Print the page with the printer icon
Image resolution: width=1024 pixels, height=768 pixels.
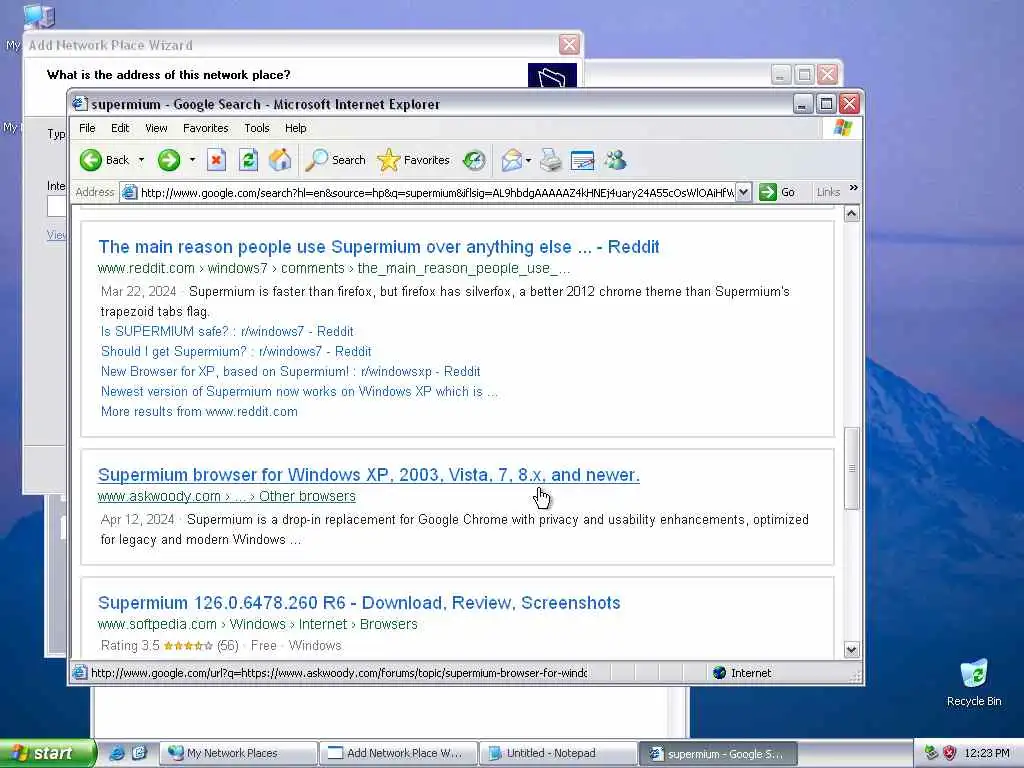(551, 160)
